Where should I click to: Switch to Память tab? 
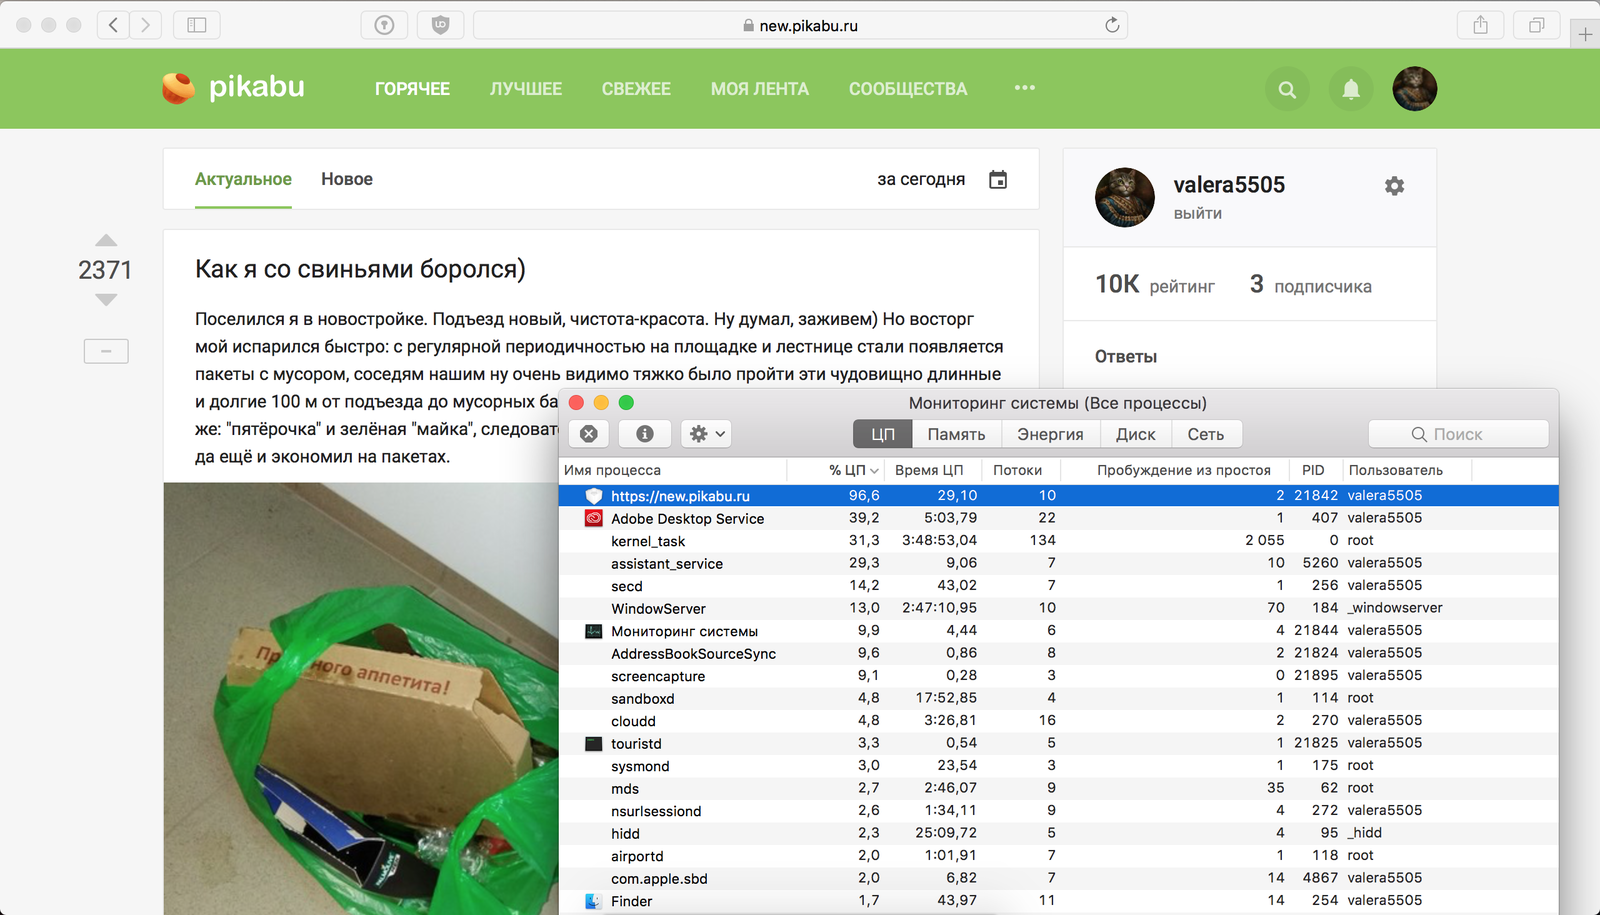click(956, 434)
